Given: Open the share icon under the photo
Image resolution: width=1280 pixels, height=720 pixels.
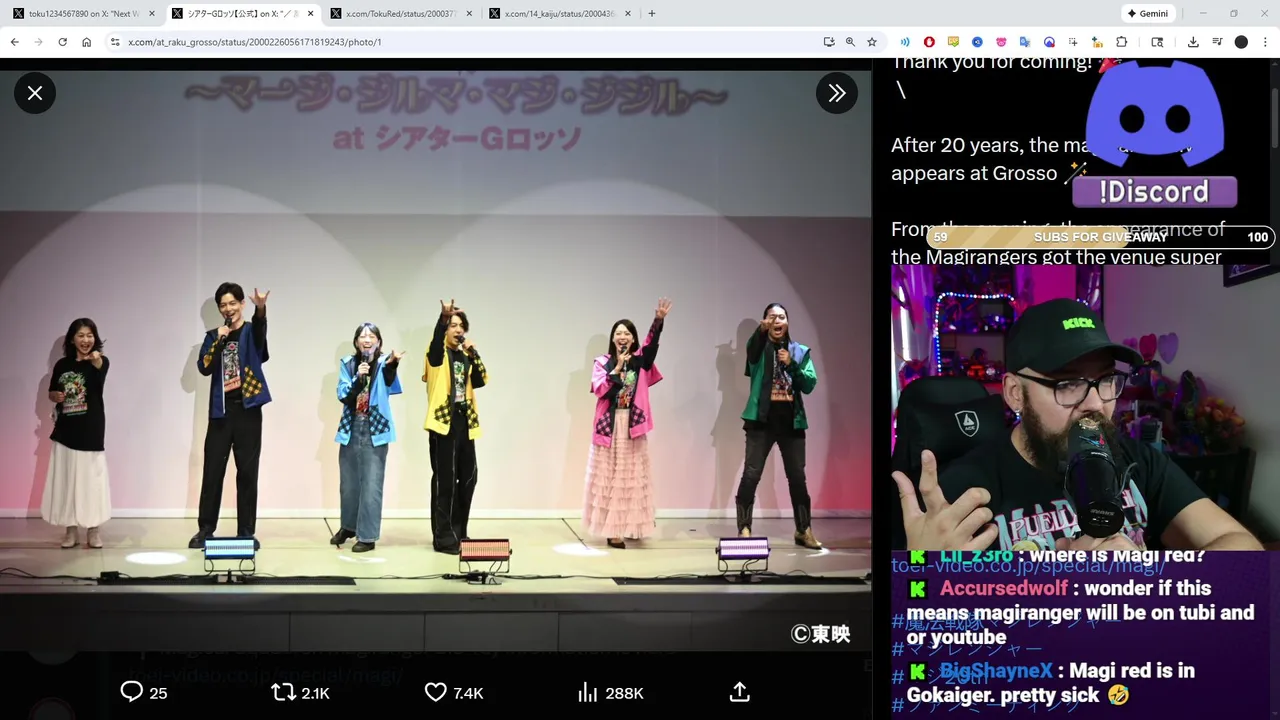Looking at the screenshot, I should tap(740, 692).
